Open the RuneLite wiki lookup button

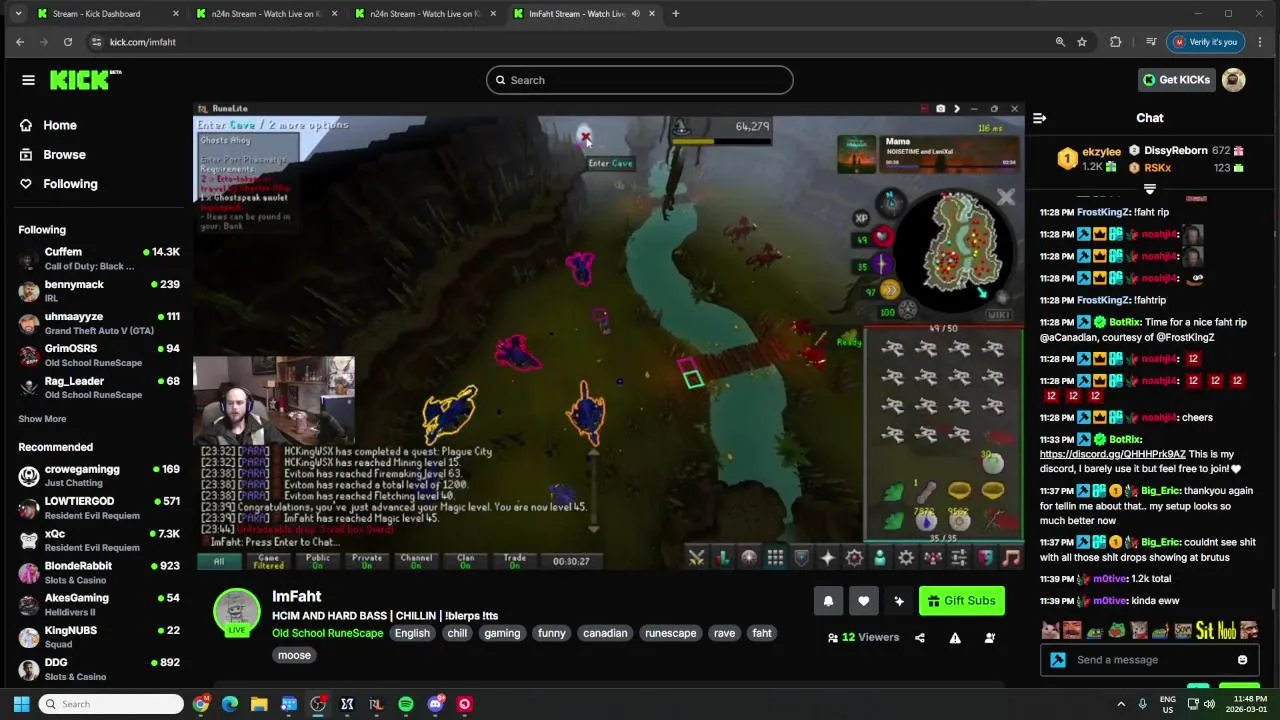coord(998,315)
